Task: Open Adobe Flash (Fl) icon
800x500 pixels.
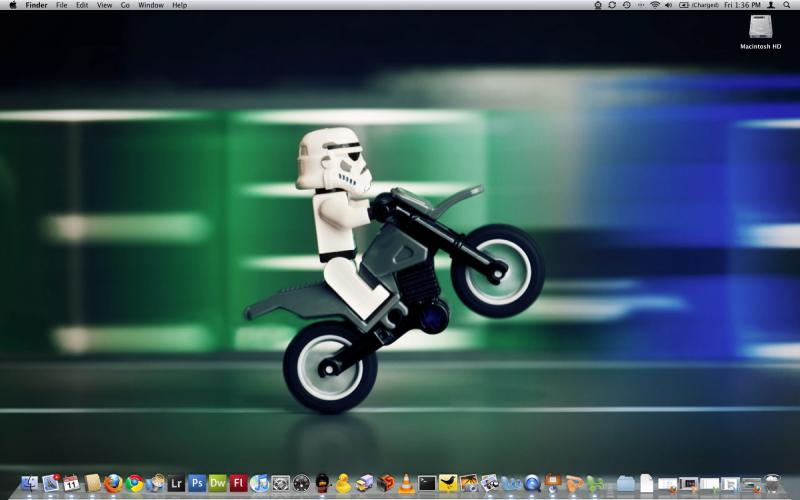Action: click(x=238, y=483)
